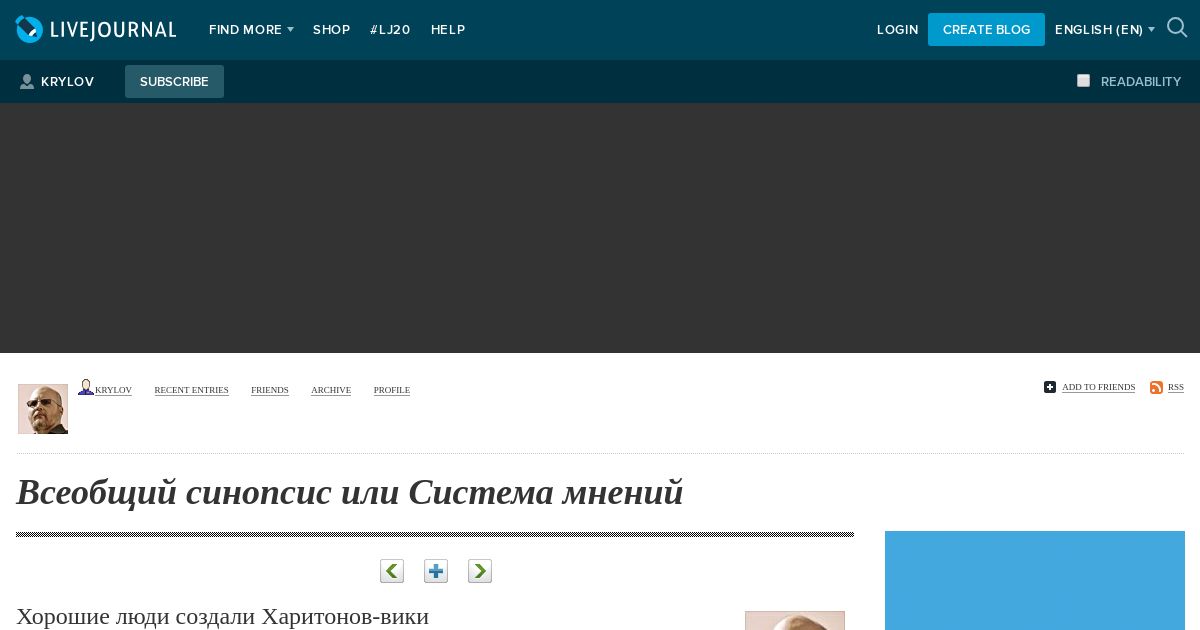This screenshot has width=1200, height=630.
Task: Click the blue plus add-memory icon
Action: (436, 571)
